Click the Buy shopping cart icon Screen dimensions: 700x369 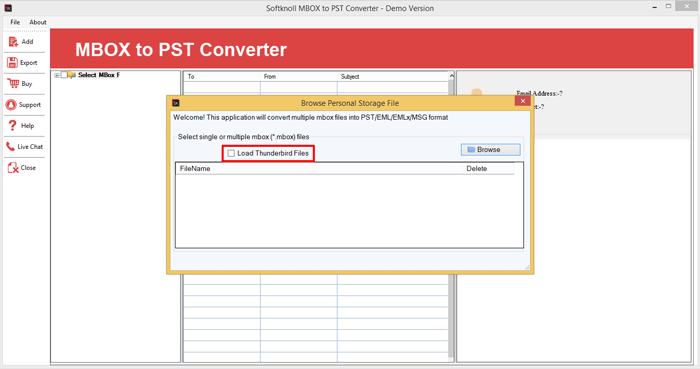point(13,83)
